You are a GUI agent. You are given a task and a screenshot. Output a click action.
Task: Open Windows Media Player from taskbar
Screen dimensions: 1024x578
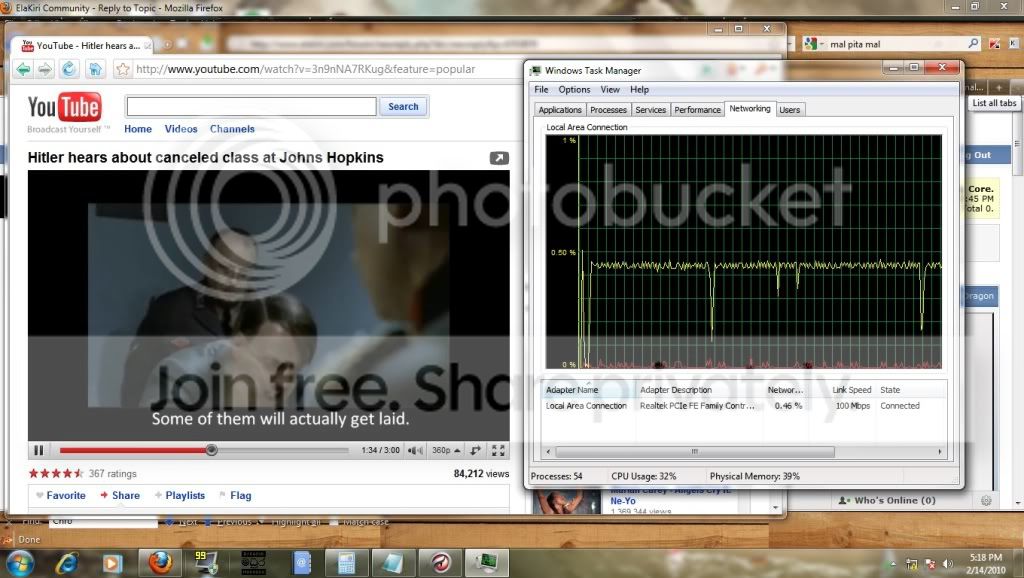tap(112, 563)
